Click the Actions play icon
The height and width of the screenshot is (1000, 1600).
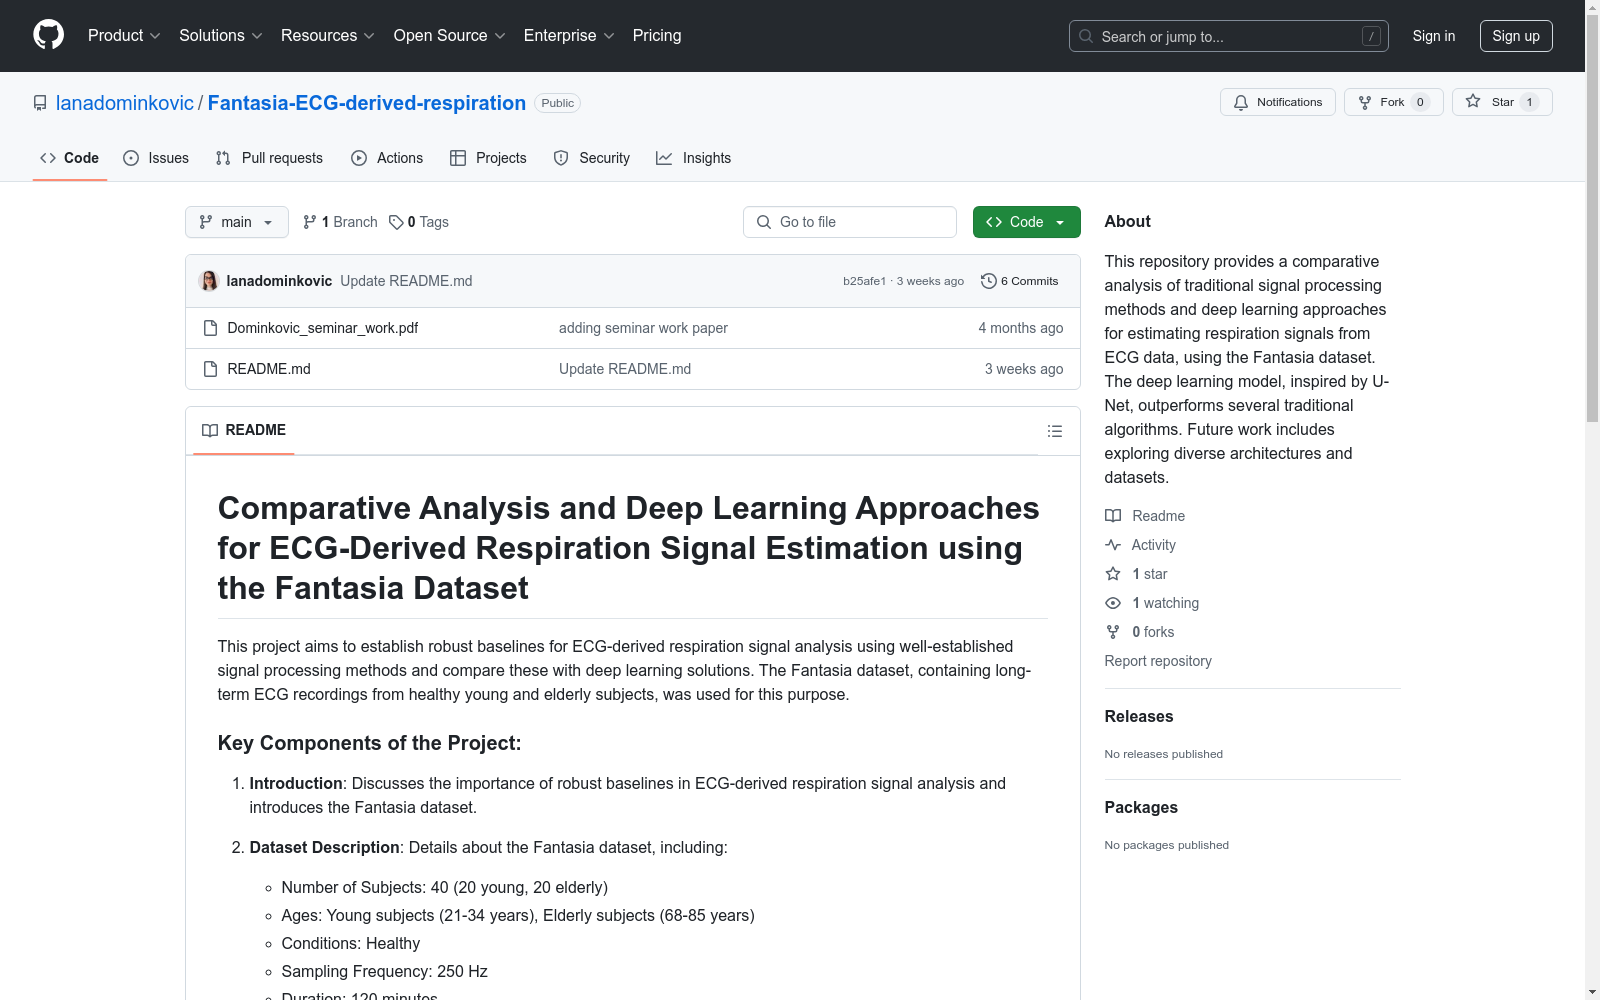(x=359, y=158)
